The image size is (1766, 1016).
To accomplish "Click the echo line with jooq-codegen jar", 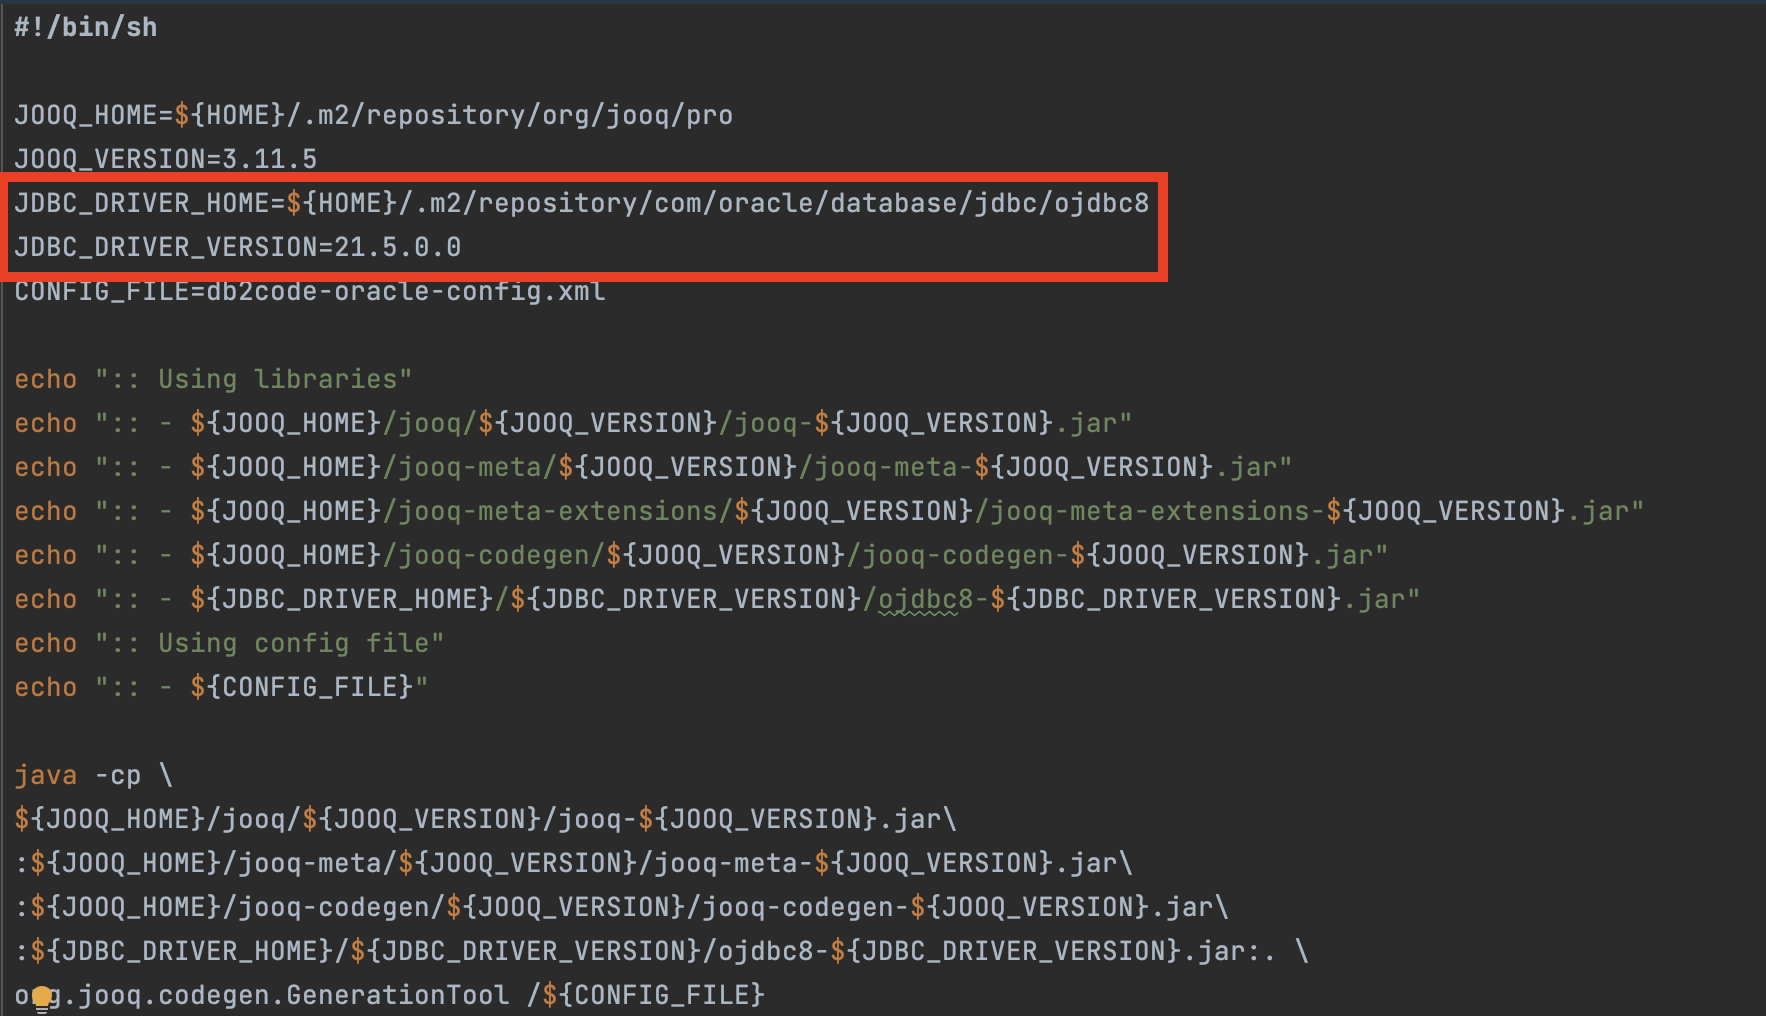I will pos(701,555).
